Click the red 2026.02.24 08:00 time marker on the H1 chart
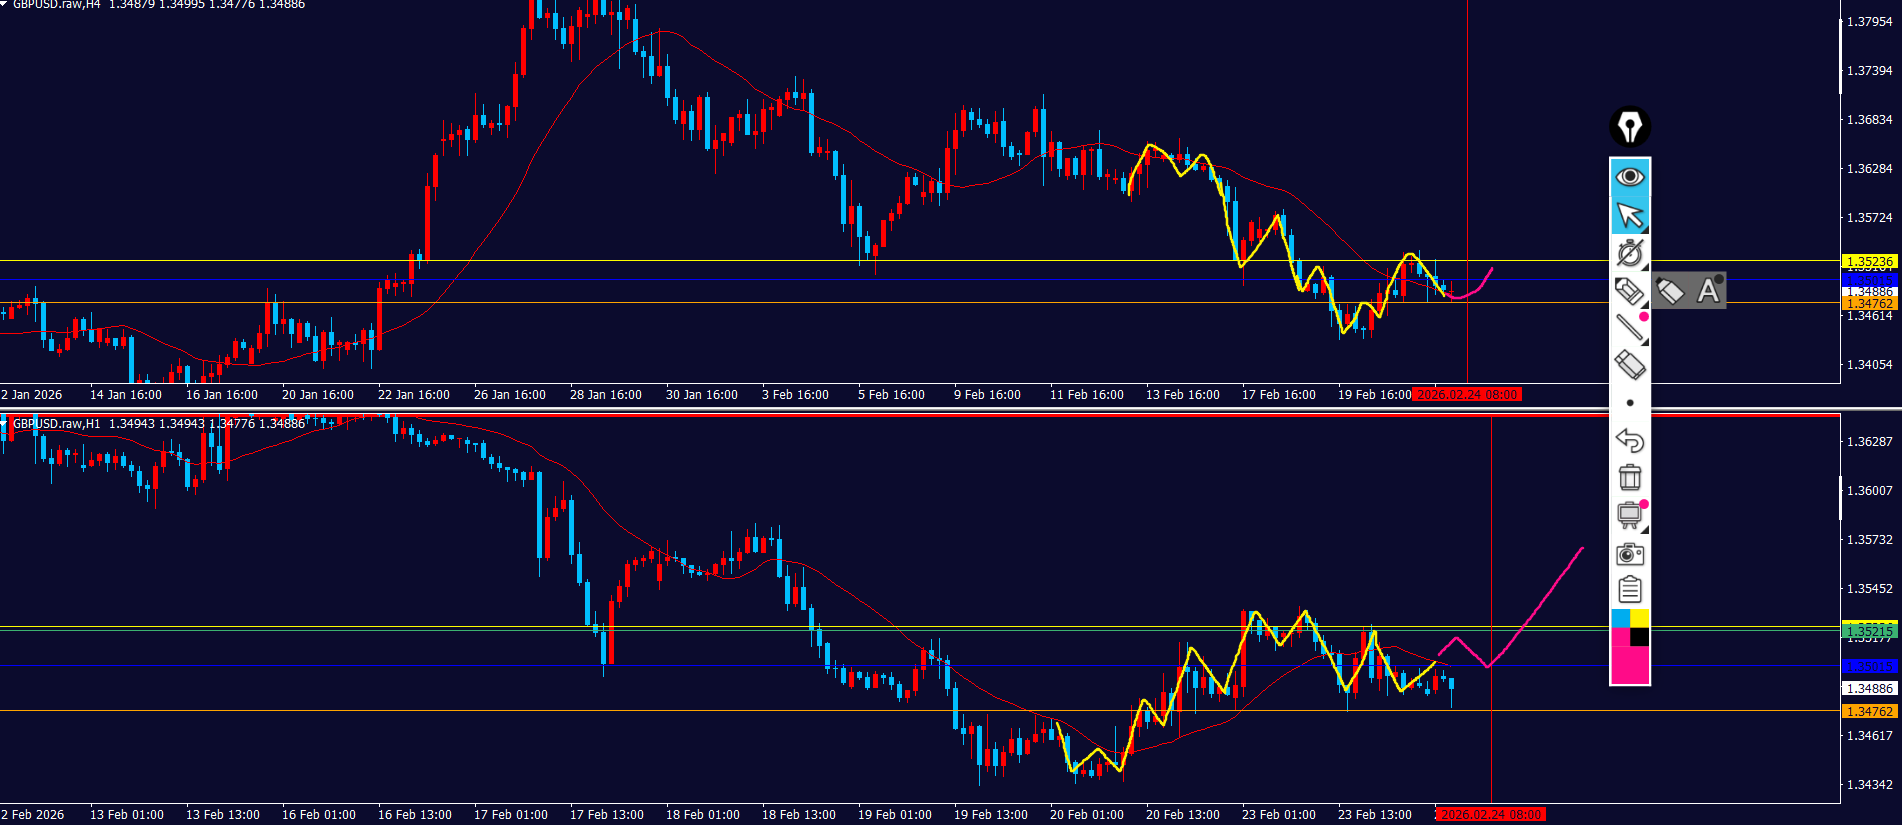1902x825 pixels. pyautogui.click(x=1489, y=815)
